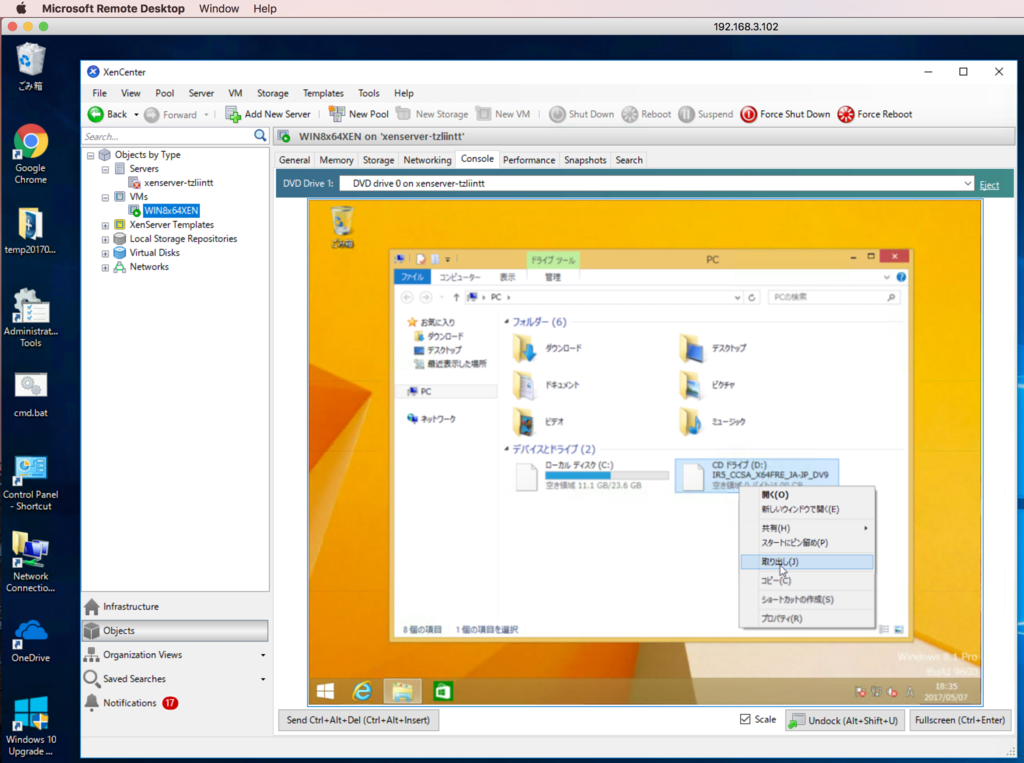This screenshot has height=763, width=1024.
Task: Select cmd.bat desktop file
Action: [30, 394]
